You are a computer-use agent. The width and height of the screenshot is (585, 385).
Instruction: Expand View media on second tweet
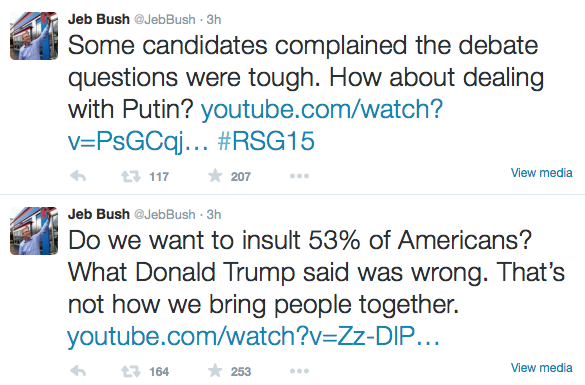pyautogui.click(x=541, y=368)
